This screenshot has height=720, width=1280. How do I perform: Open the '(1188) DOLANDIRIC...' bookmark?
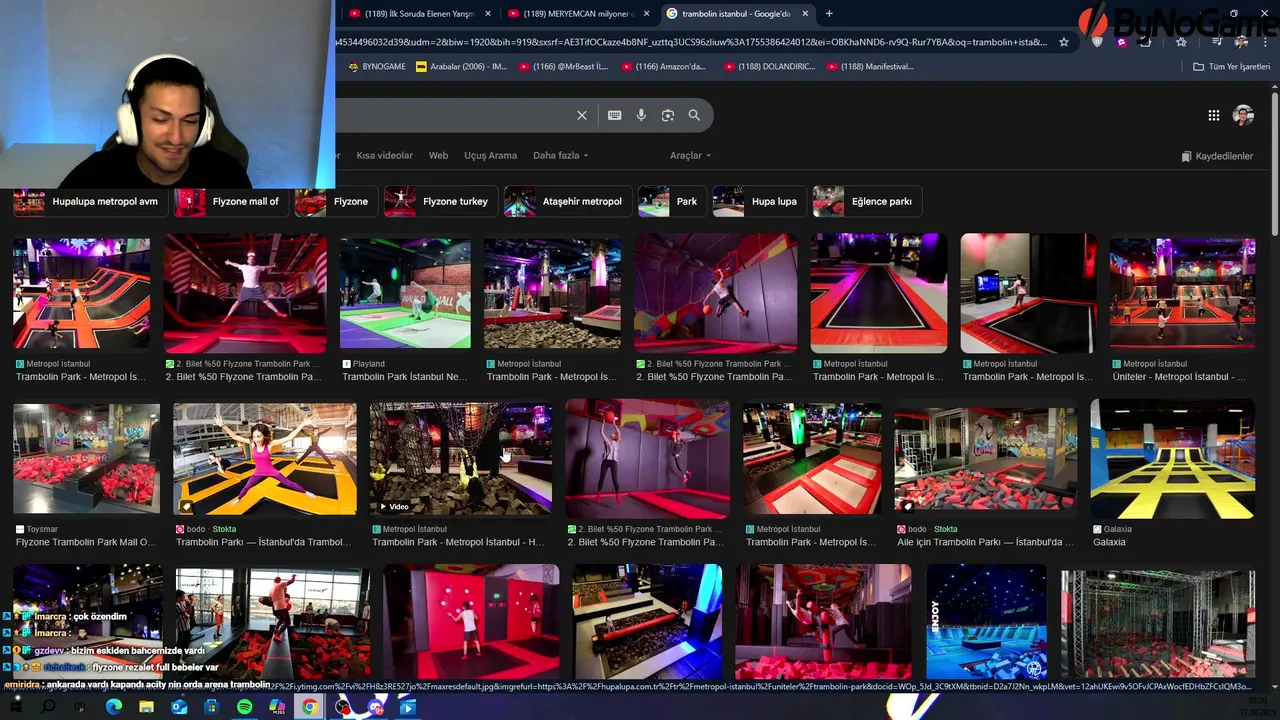[x=769, y=67]
